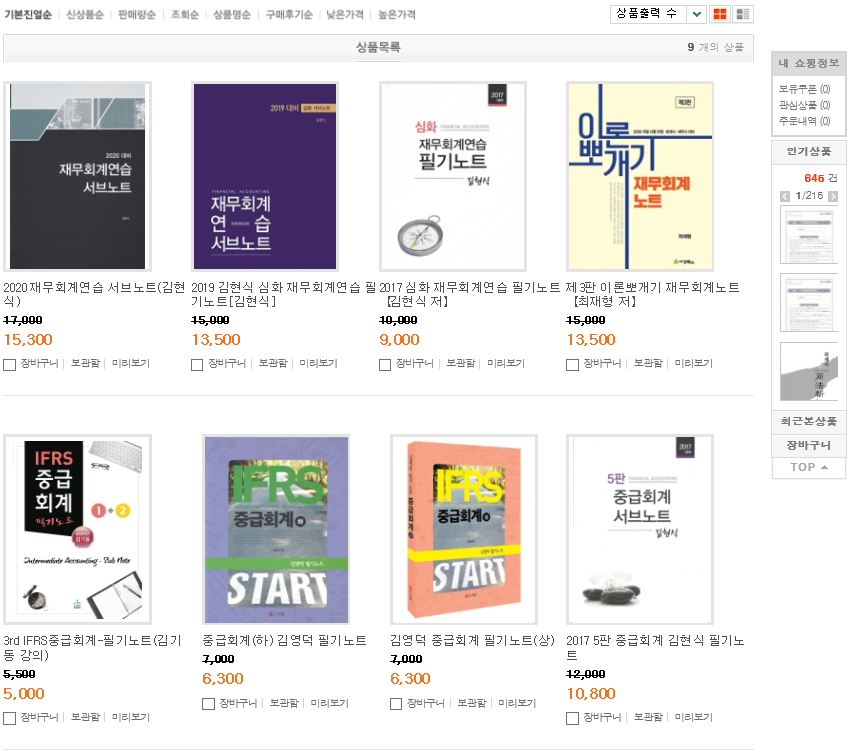855x754 pixels.
Task: Check the box for 2017 심화 재무회계연습 필기노트
Action: click(385, 365)
